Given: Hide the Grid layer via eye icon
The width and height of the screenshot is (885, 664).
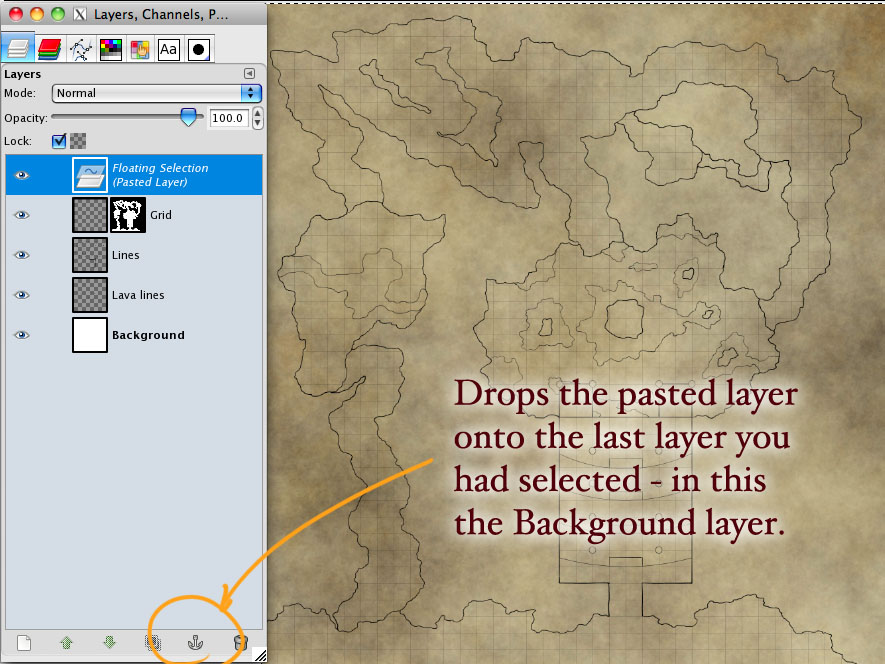Looking at the screenshot, I should (x=22, y=215).
